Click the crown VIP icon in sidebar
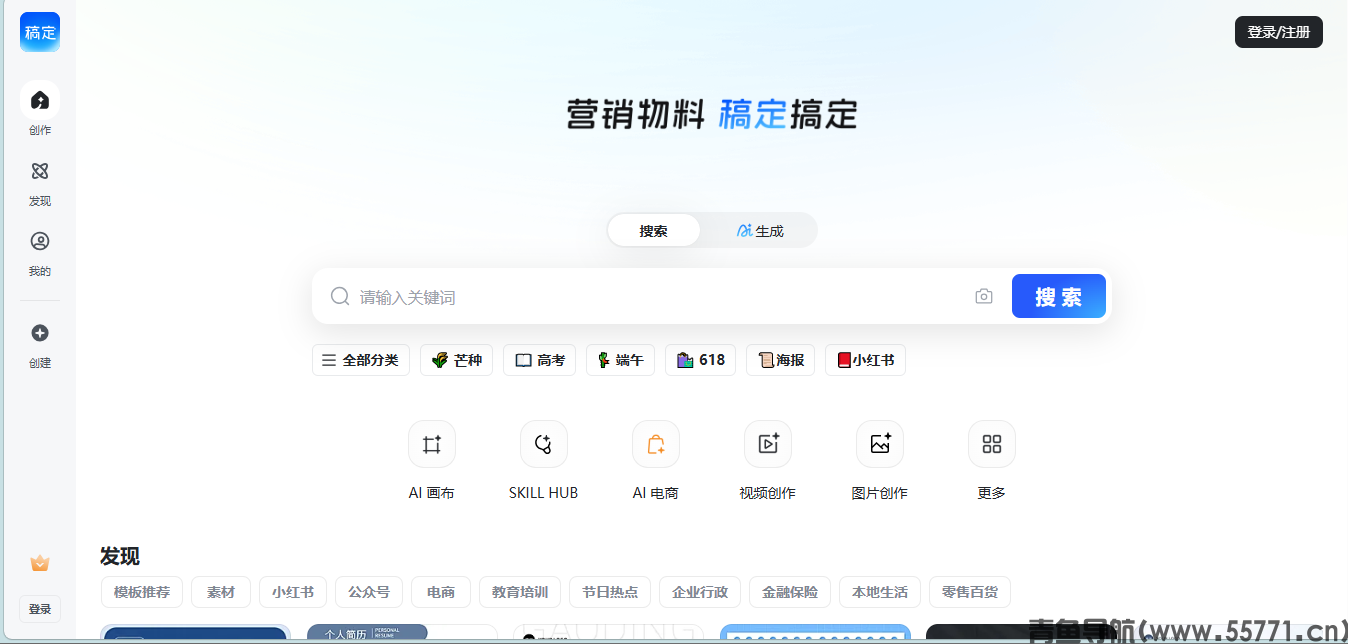Viewport: 1348px width, 644px height. click(40, 564)
